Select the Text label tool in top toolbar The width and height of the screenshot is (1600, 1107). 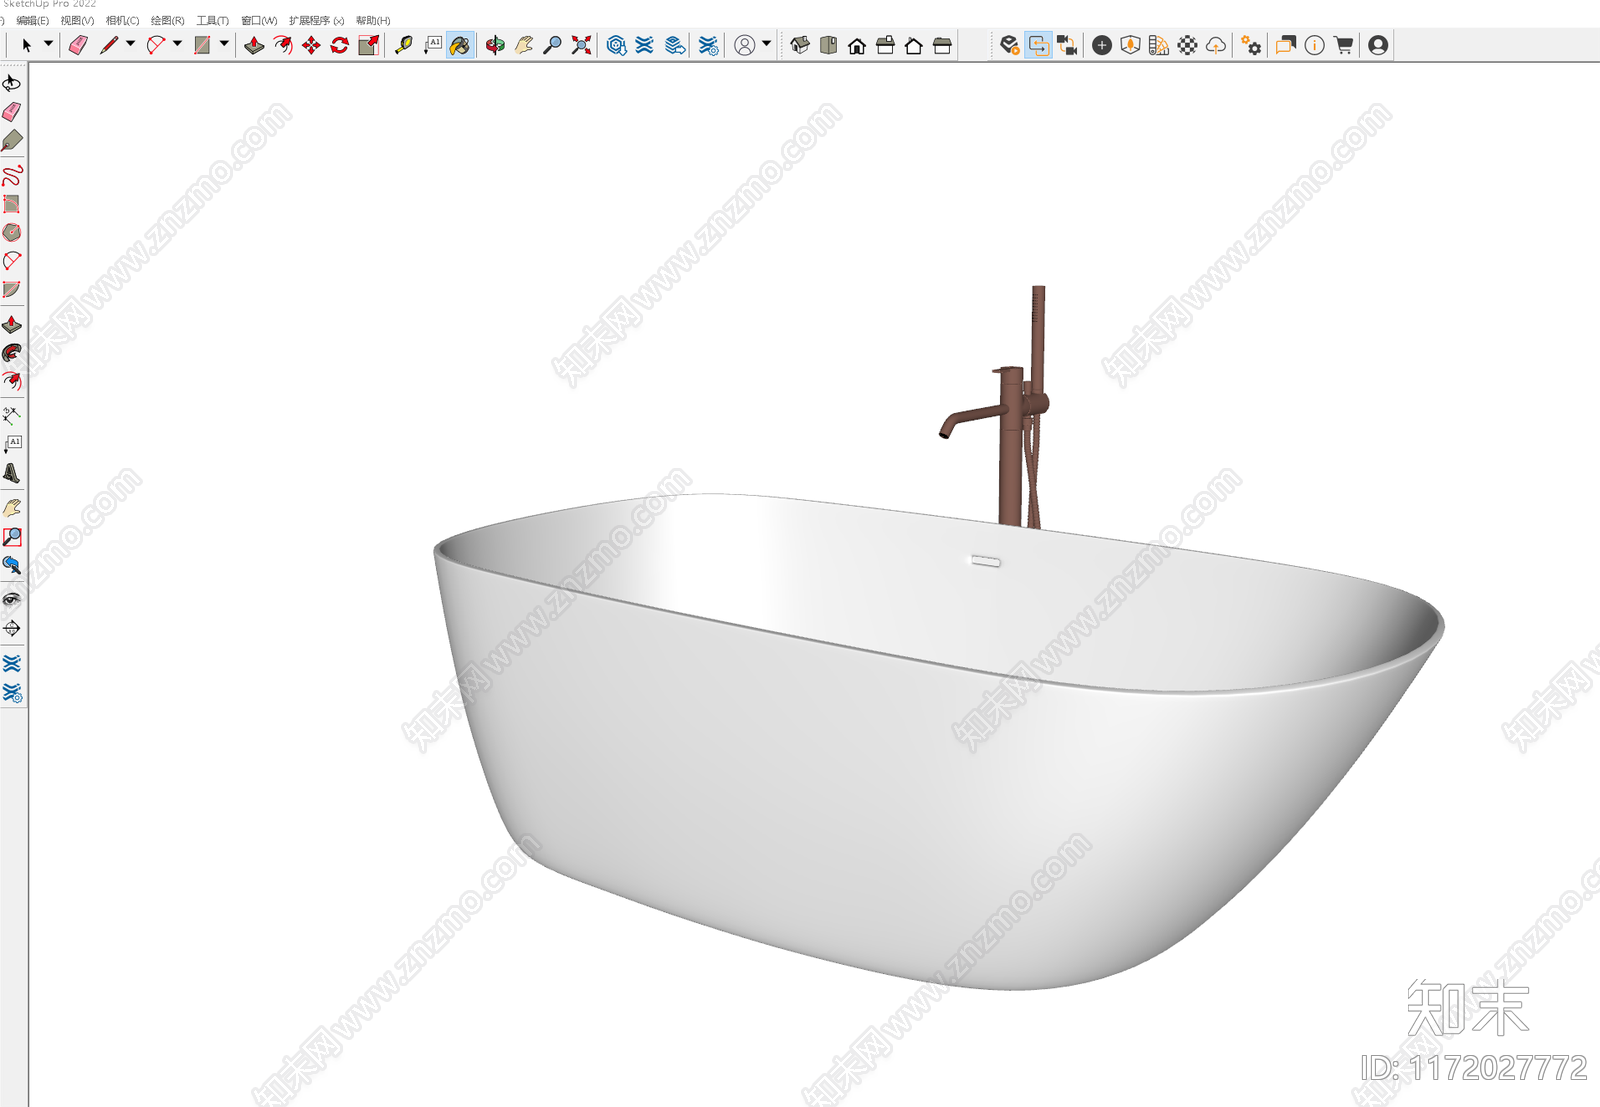click(x=432, y=45)
